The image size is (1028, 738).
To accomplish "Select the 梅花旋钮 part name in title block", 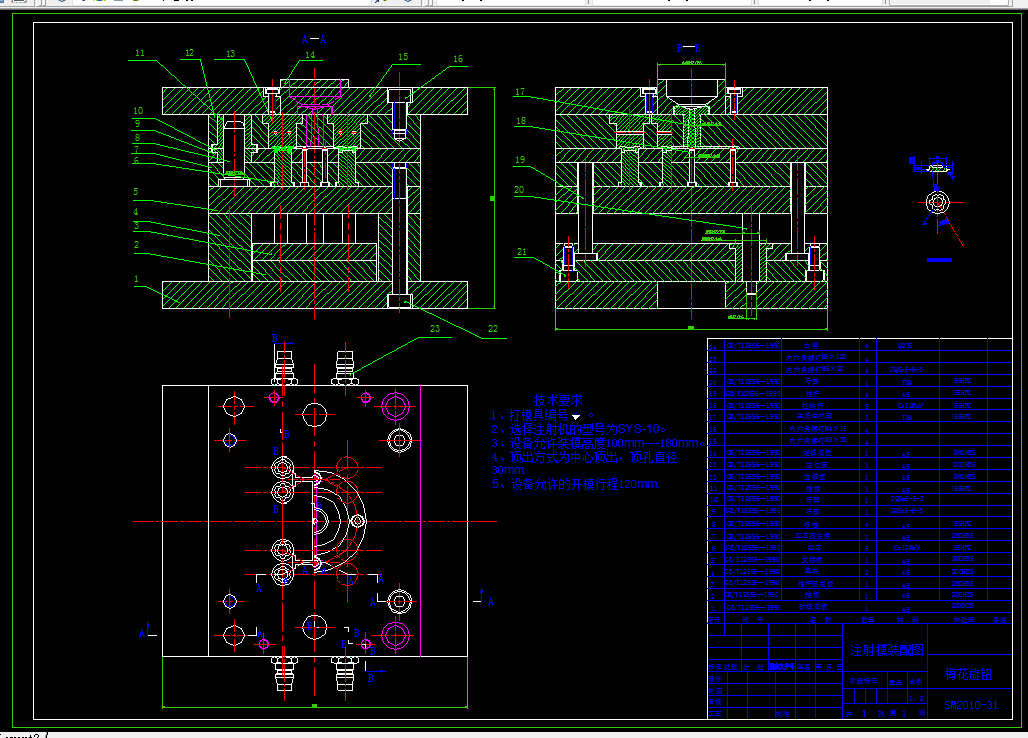I will [968, 674].
